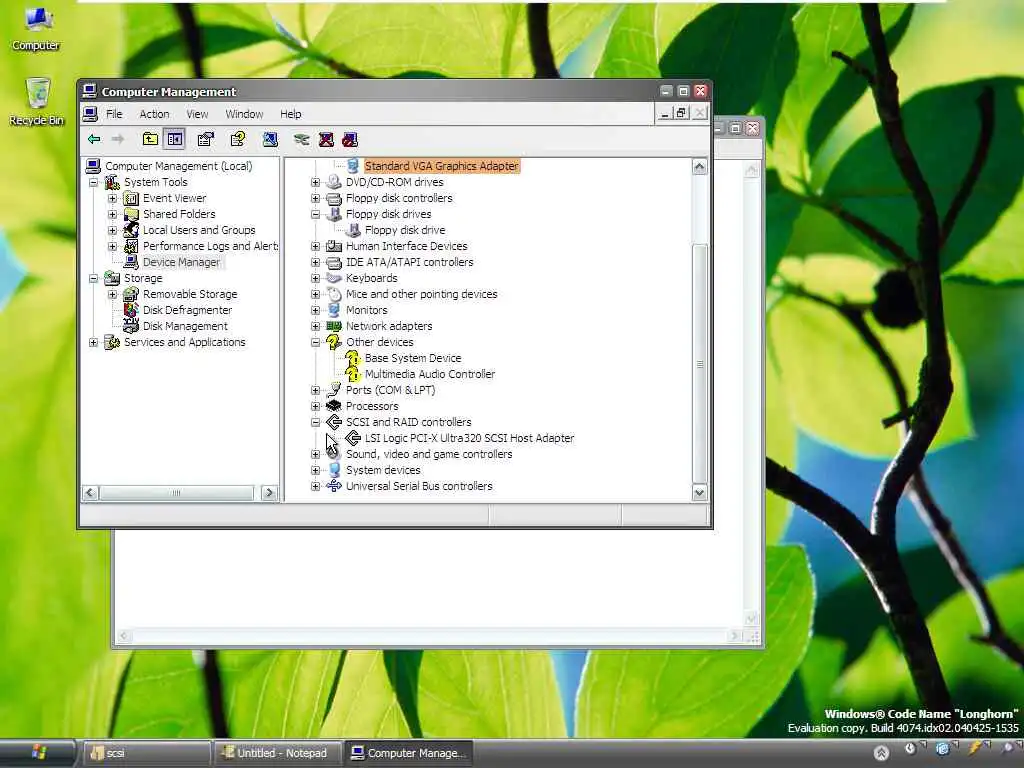Select the Base System Device entry
This screenshot has width=1024, height=768.
pyautogui.click(x=413, y=358)
